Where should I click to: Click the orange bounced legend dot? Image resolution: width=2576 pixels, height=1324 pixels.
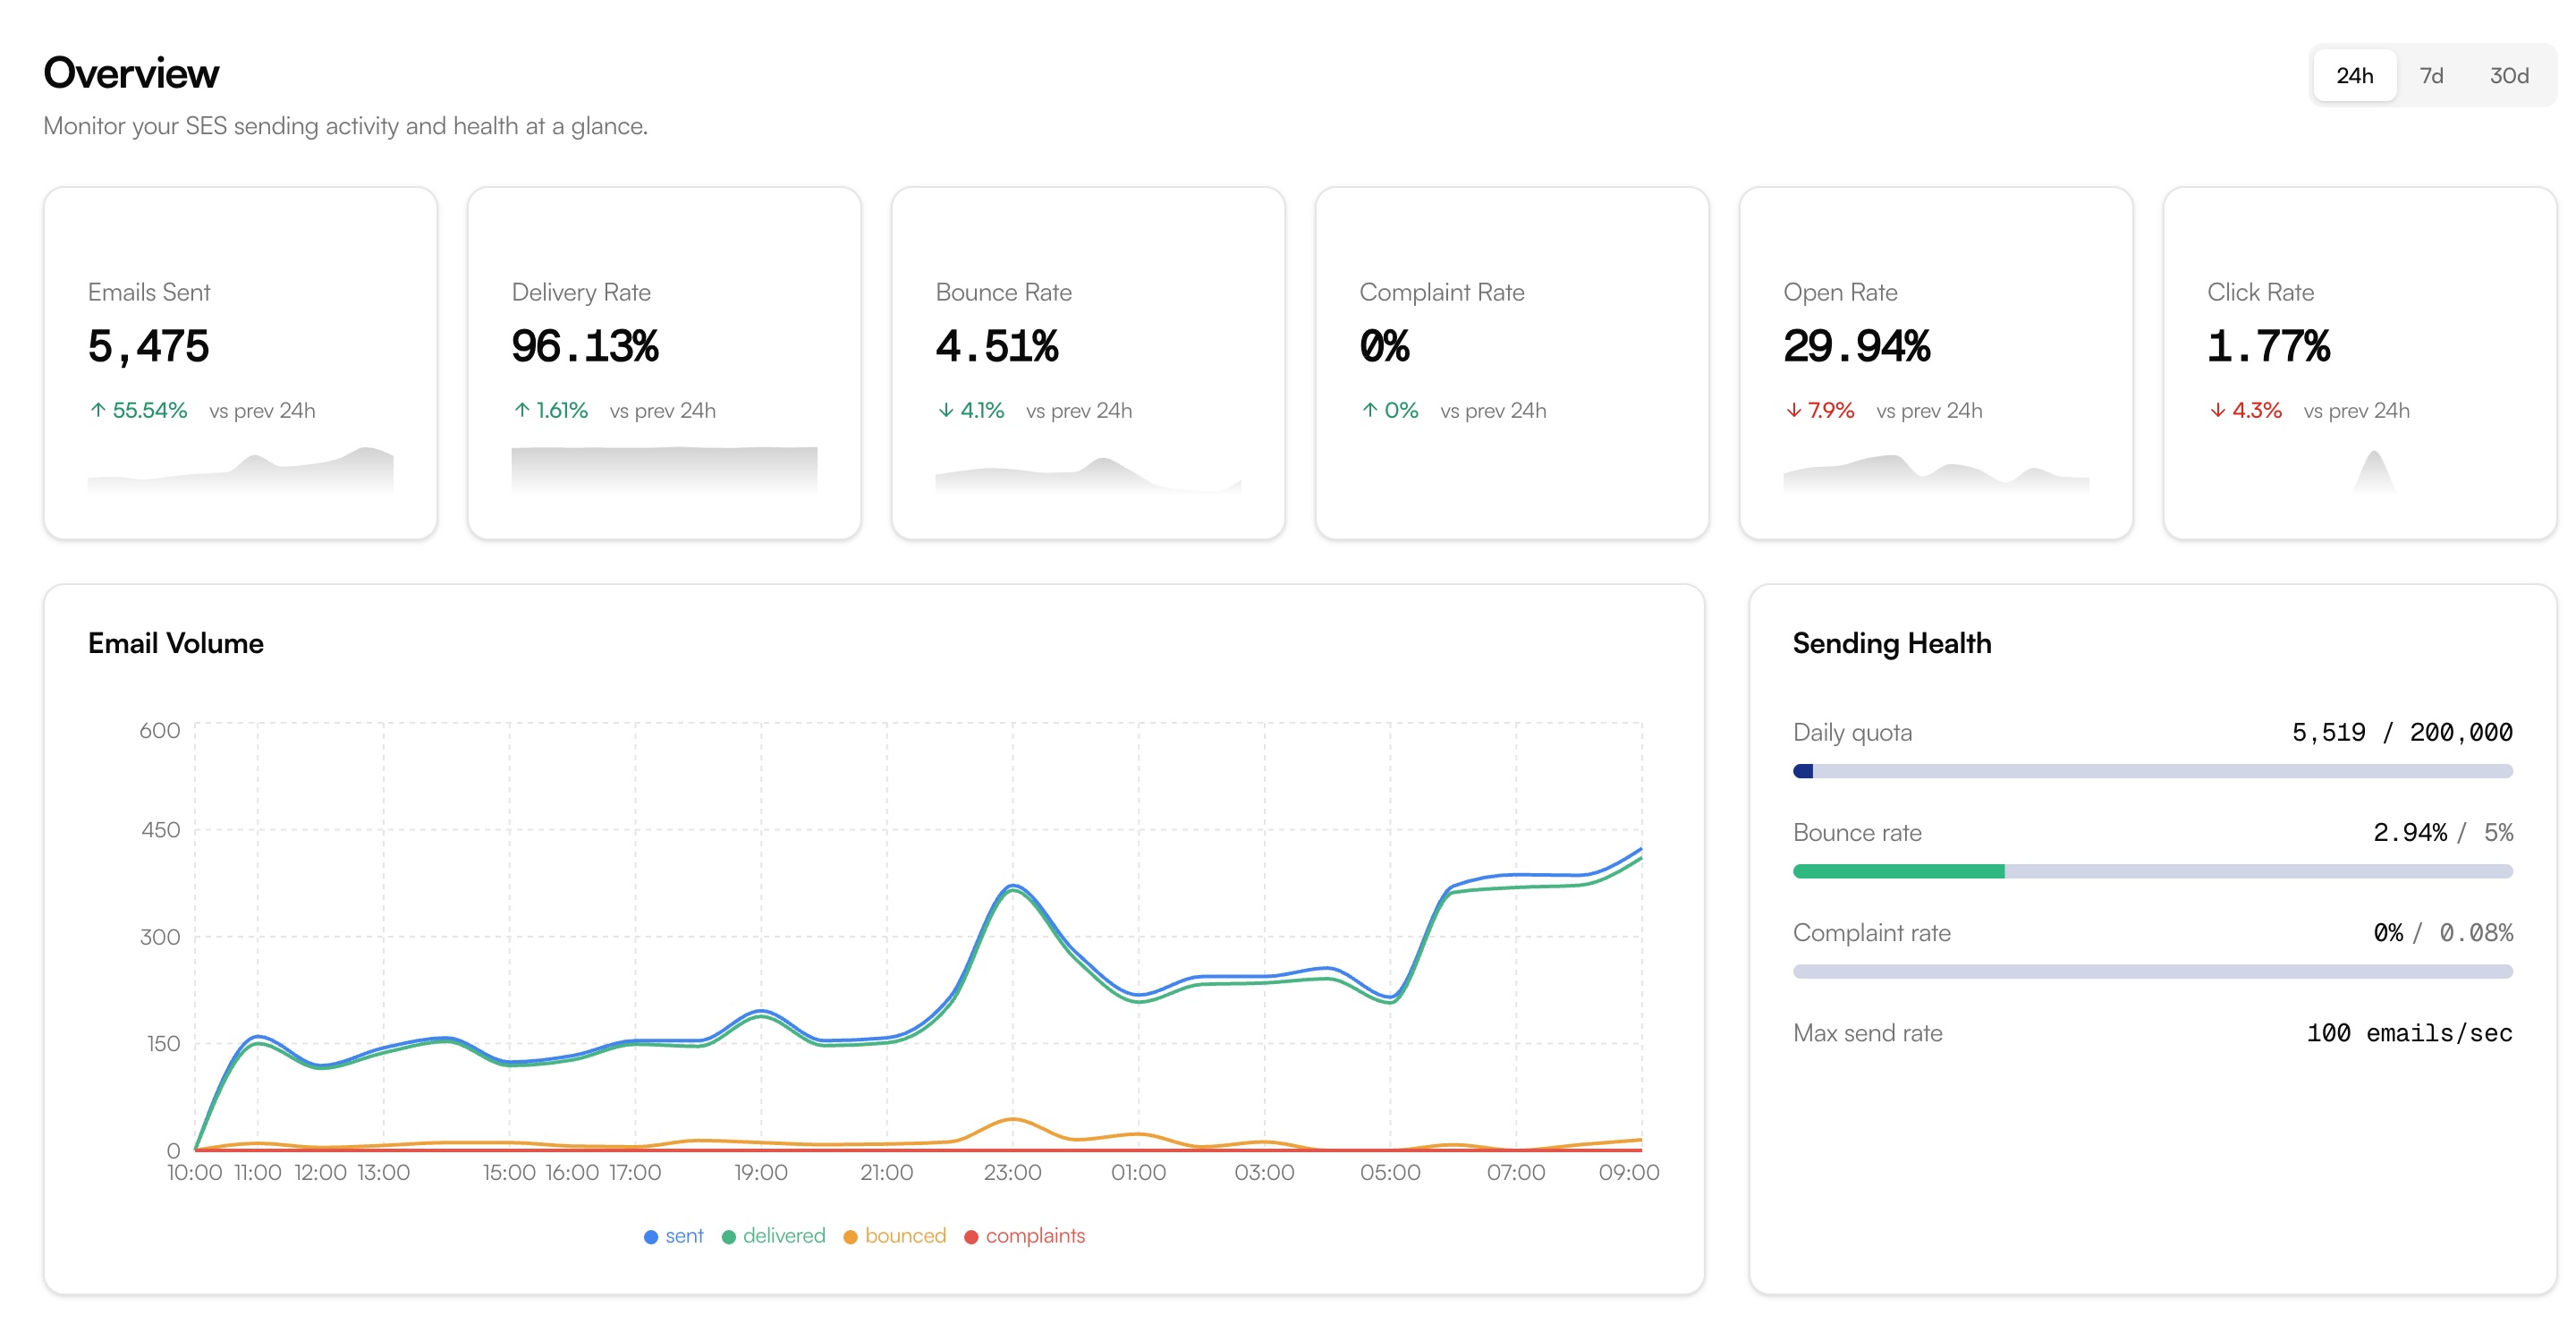[x=851, y=1237]
